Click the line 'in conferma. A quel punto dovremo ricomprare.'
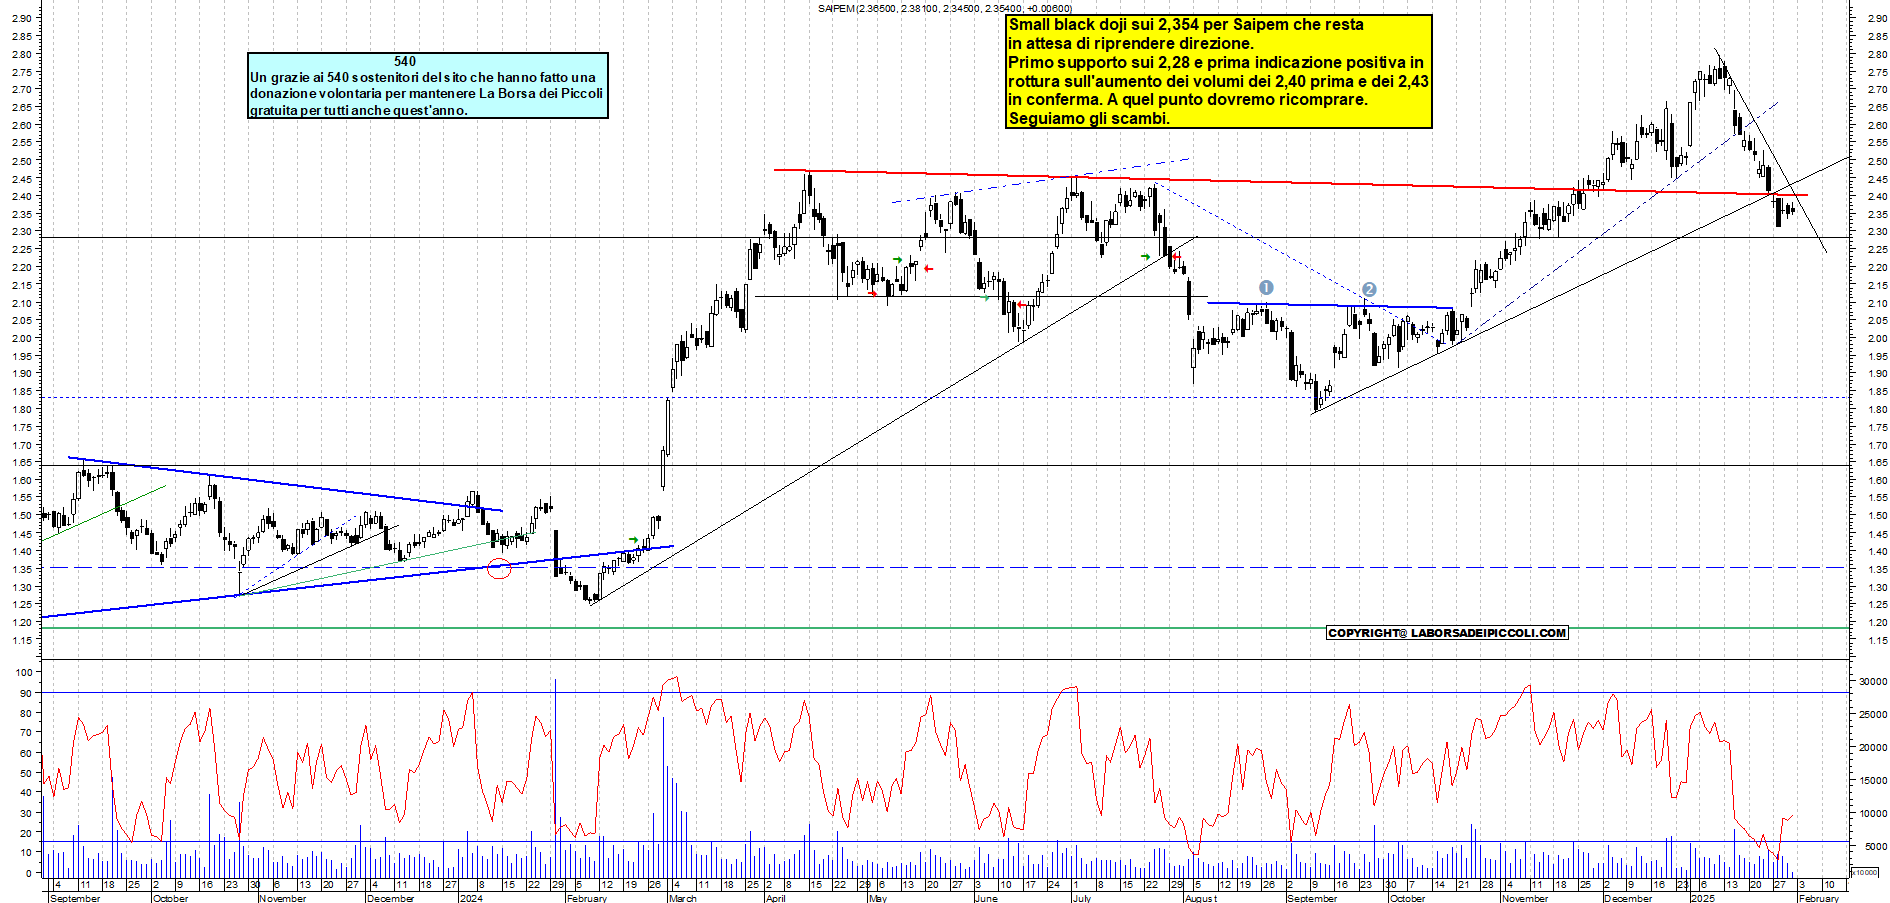 1188,100
